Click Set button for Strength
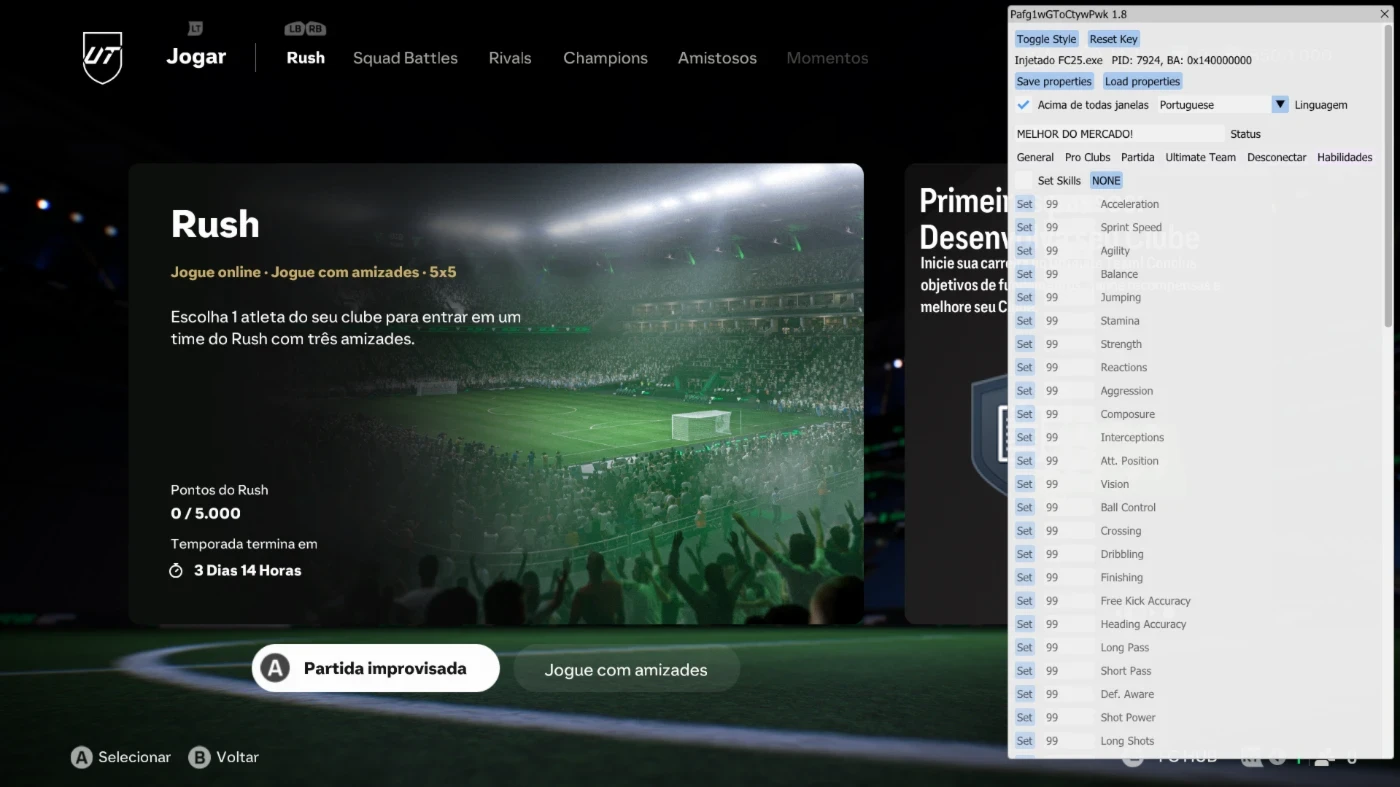The width and height of the screenshot is (1400, 787). point(1024,344)
